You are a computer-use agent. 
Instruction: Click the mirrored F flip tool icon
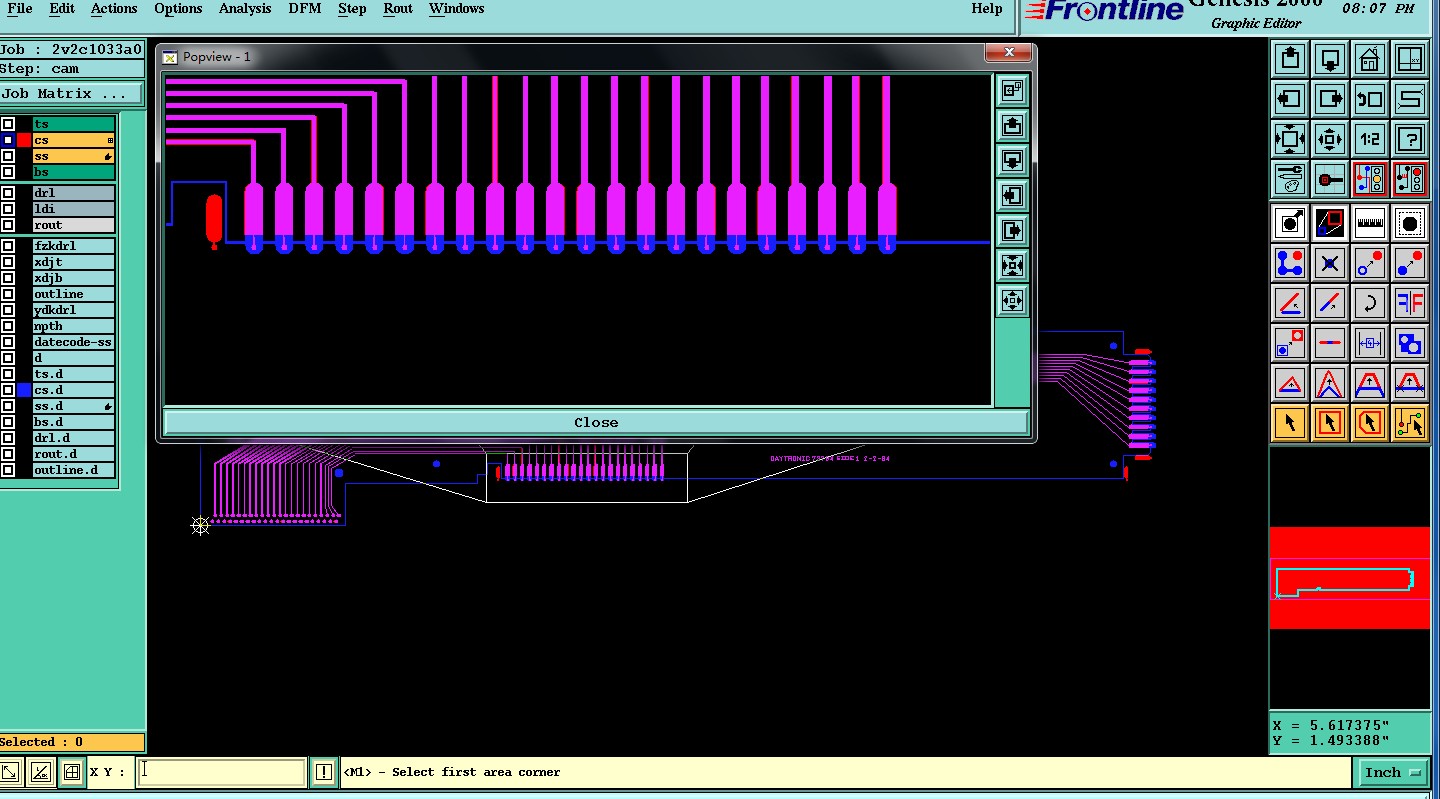pos(1410,303)
